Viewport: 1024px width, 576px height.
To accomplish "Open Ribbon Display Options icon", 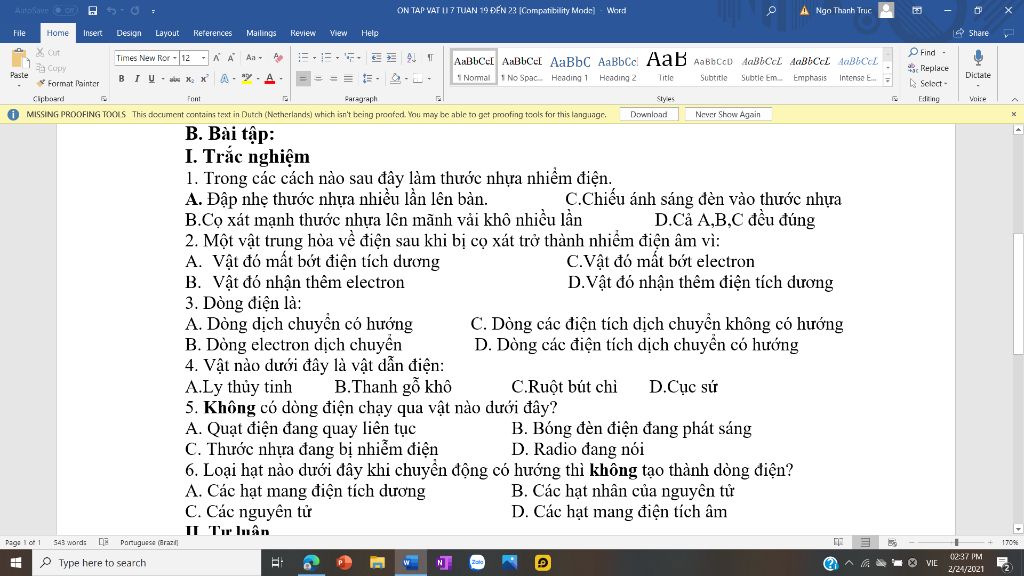I will pyautogui.click(x=917, y=10).
